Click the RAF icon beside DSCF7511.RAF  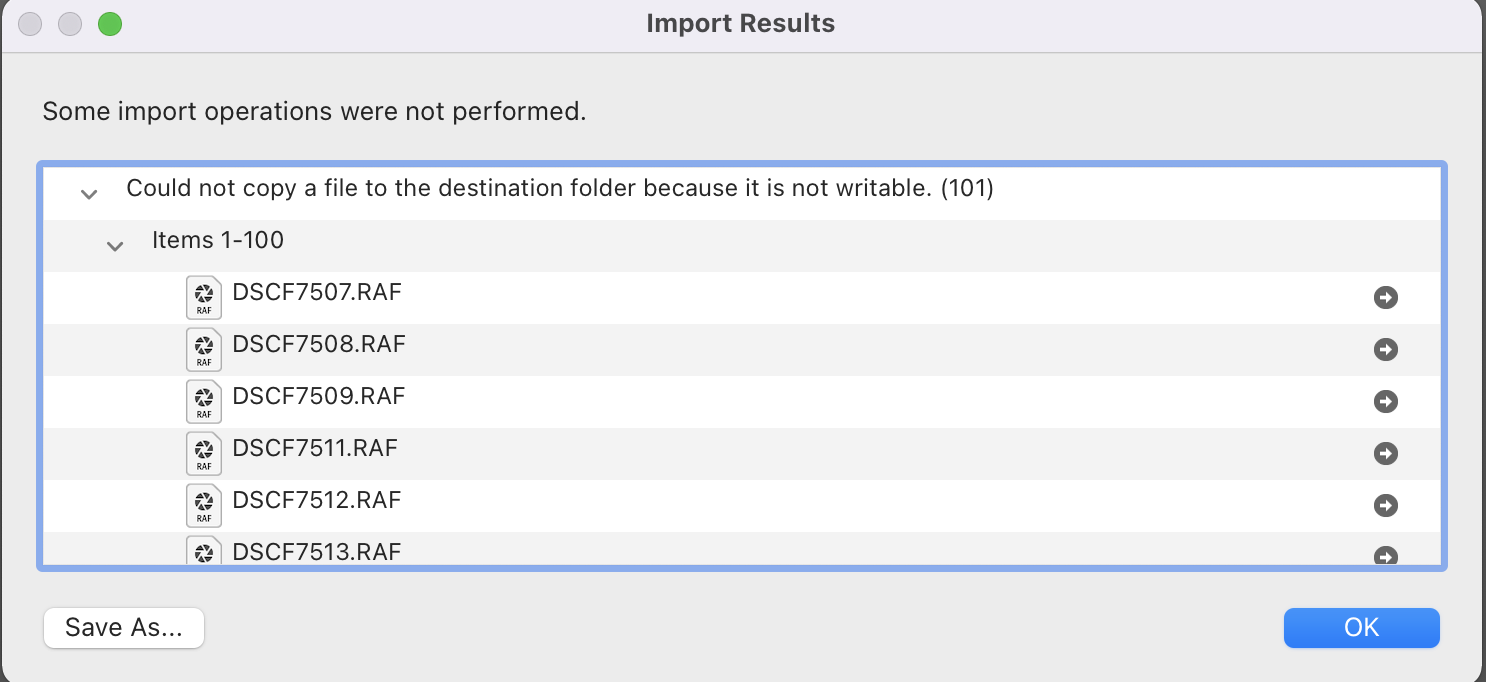[203, 453]
